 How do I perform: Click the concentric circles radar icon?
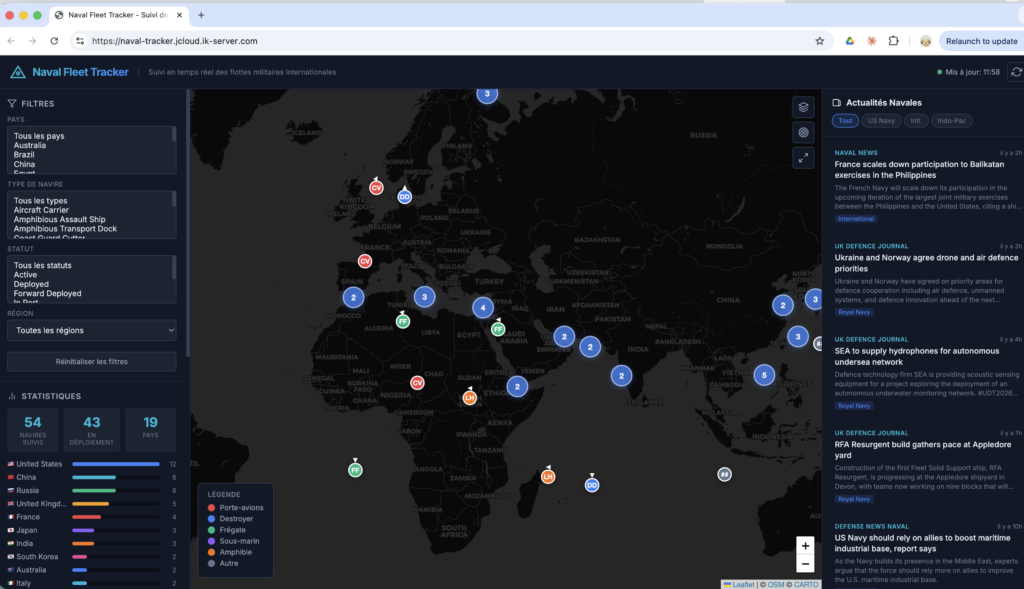pyautogui.click(x=803, y=132)
